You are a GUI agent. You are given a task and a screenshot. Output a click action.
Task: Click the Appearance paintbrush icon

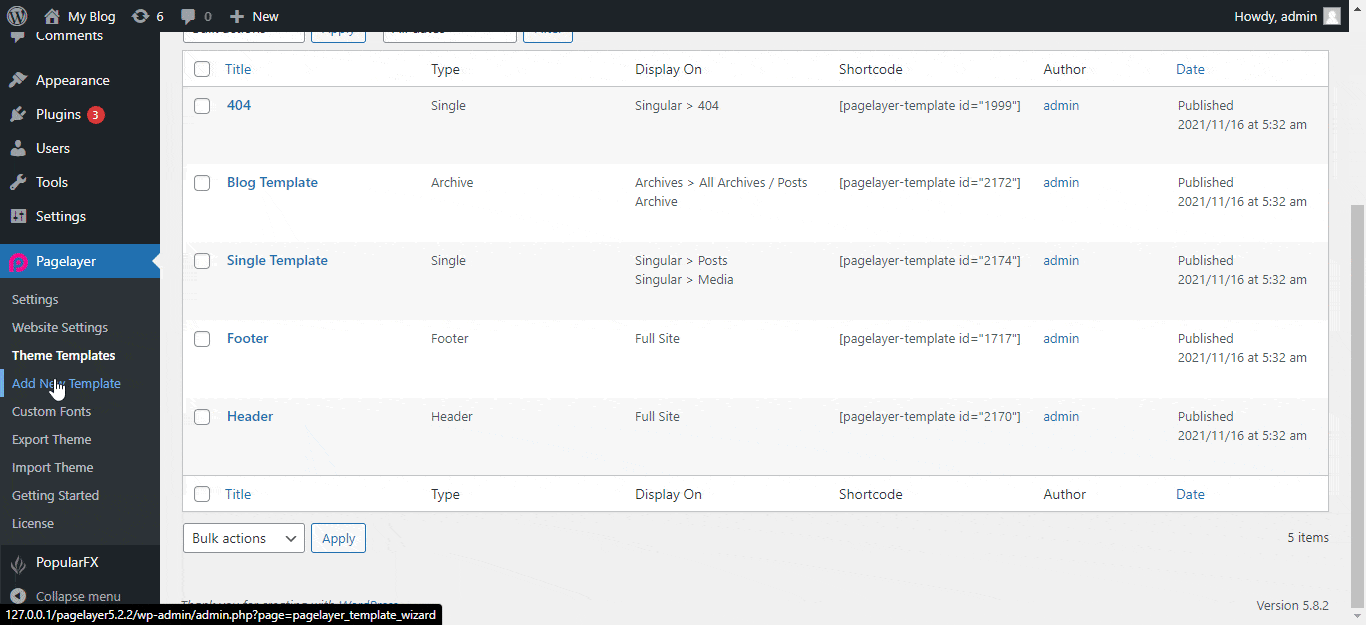[x=18, y=80]
